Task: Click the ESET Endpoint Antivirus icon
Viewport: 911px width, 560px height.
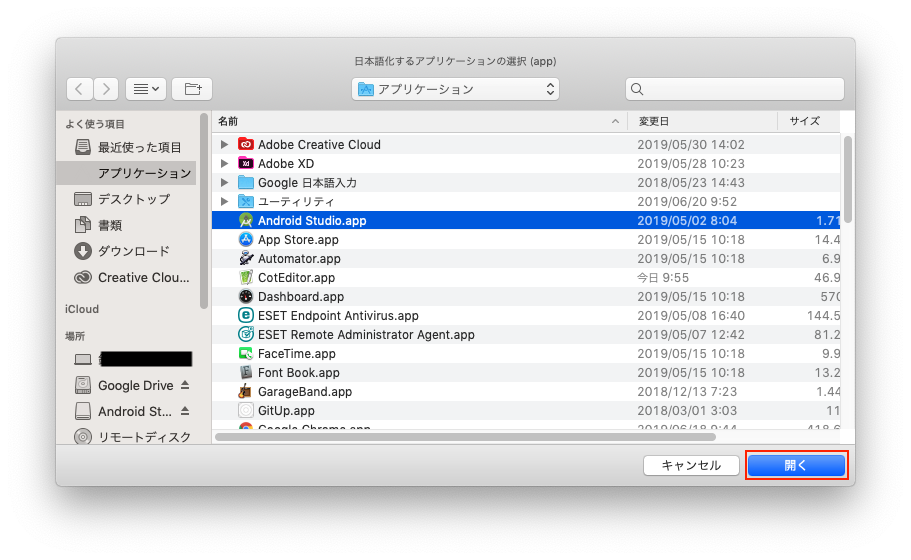Action: coord(246,315)
